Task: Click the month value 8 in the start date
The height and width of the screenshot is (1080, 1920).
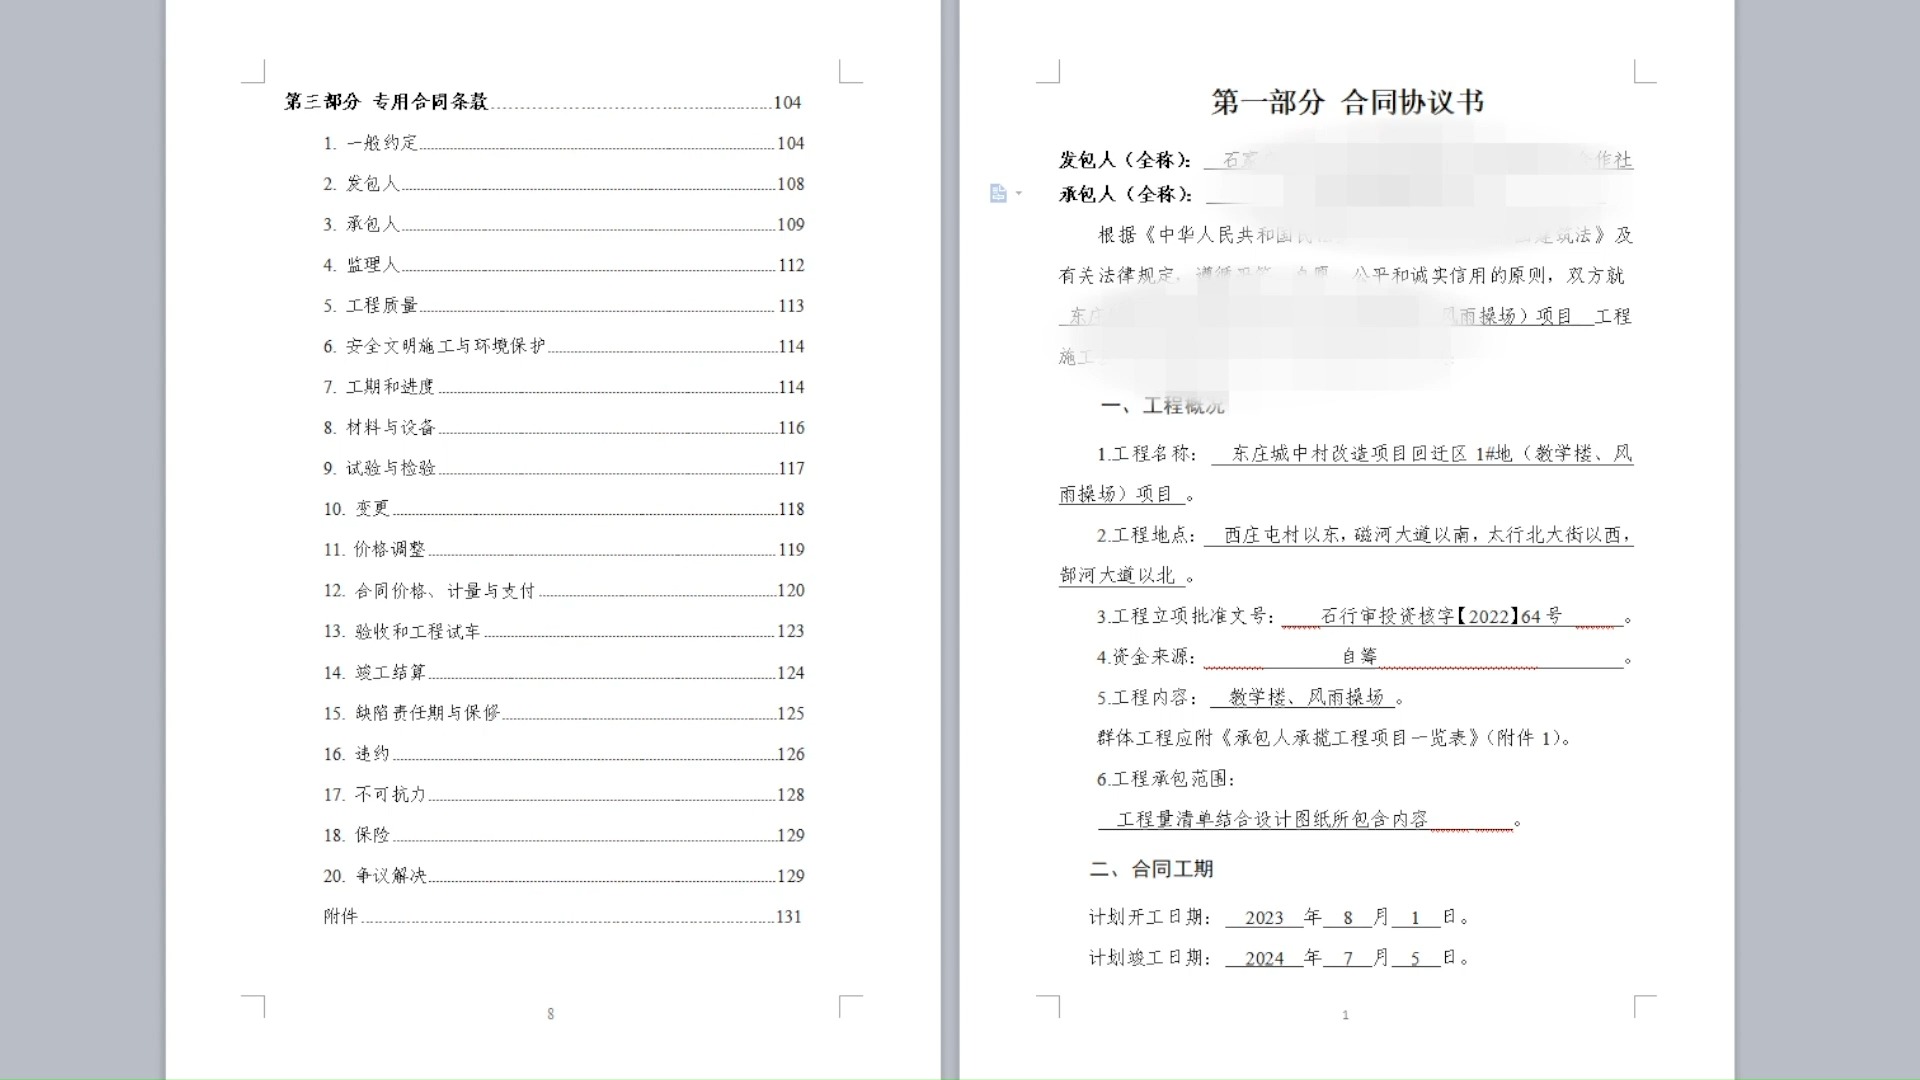Action: point(1348,918)
